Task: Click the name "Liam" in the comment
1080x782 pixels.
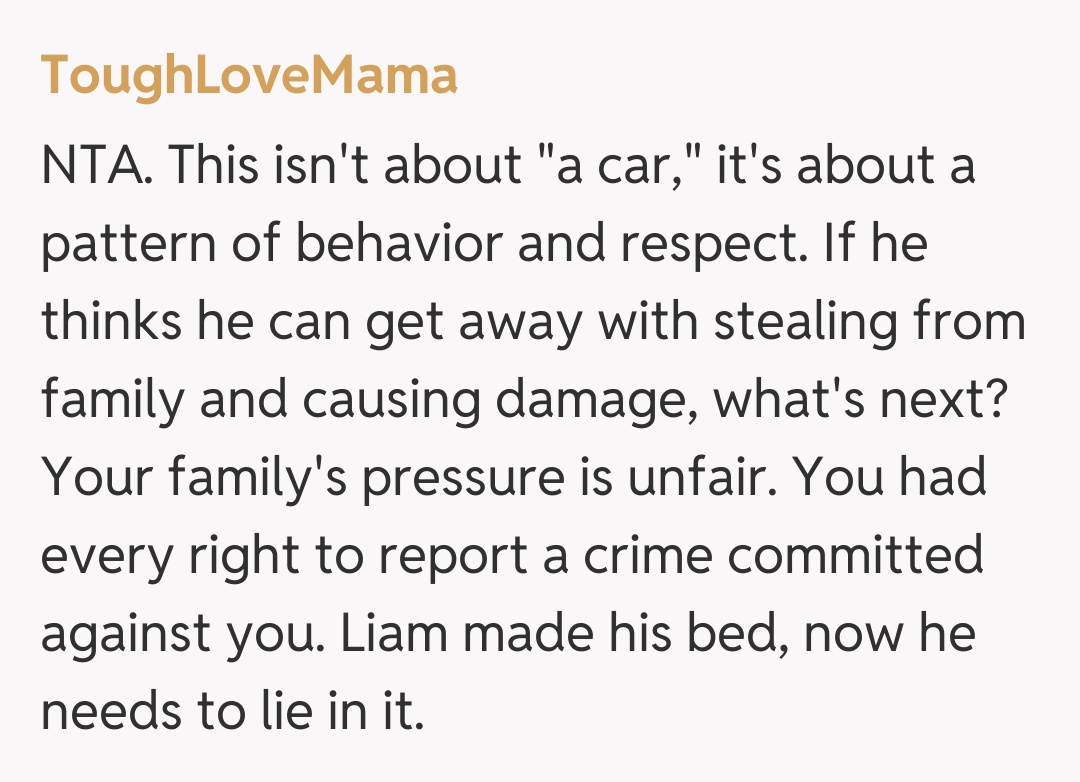Action: point(376,636)
